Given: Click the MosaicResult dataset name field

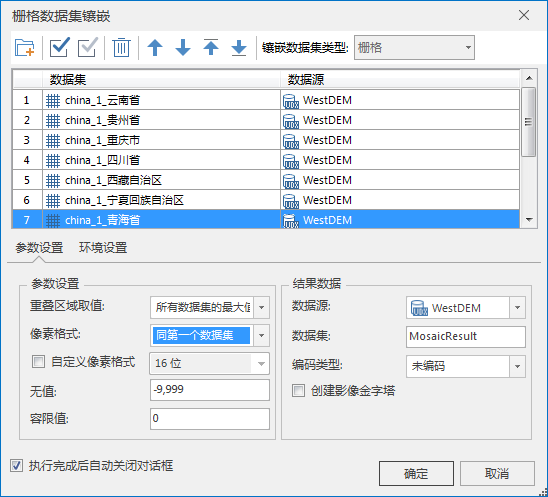Looking at the screenshot, I should click(x=466, y=336).
